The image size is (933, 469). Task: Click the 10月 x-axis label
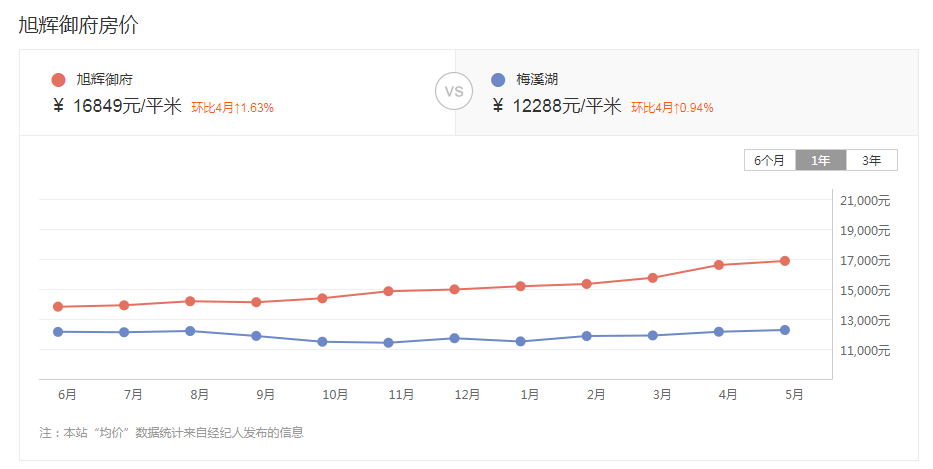click(335, 395)
